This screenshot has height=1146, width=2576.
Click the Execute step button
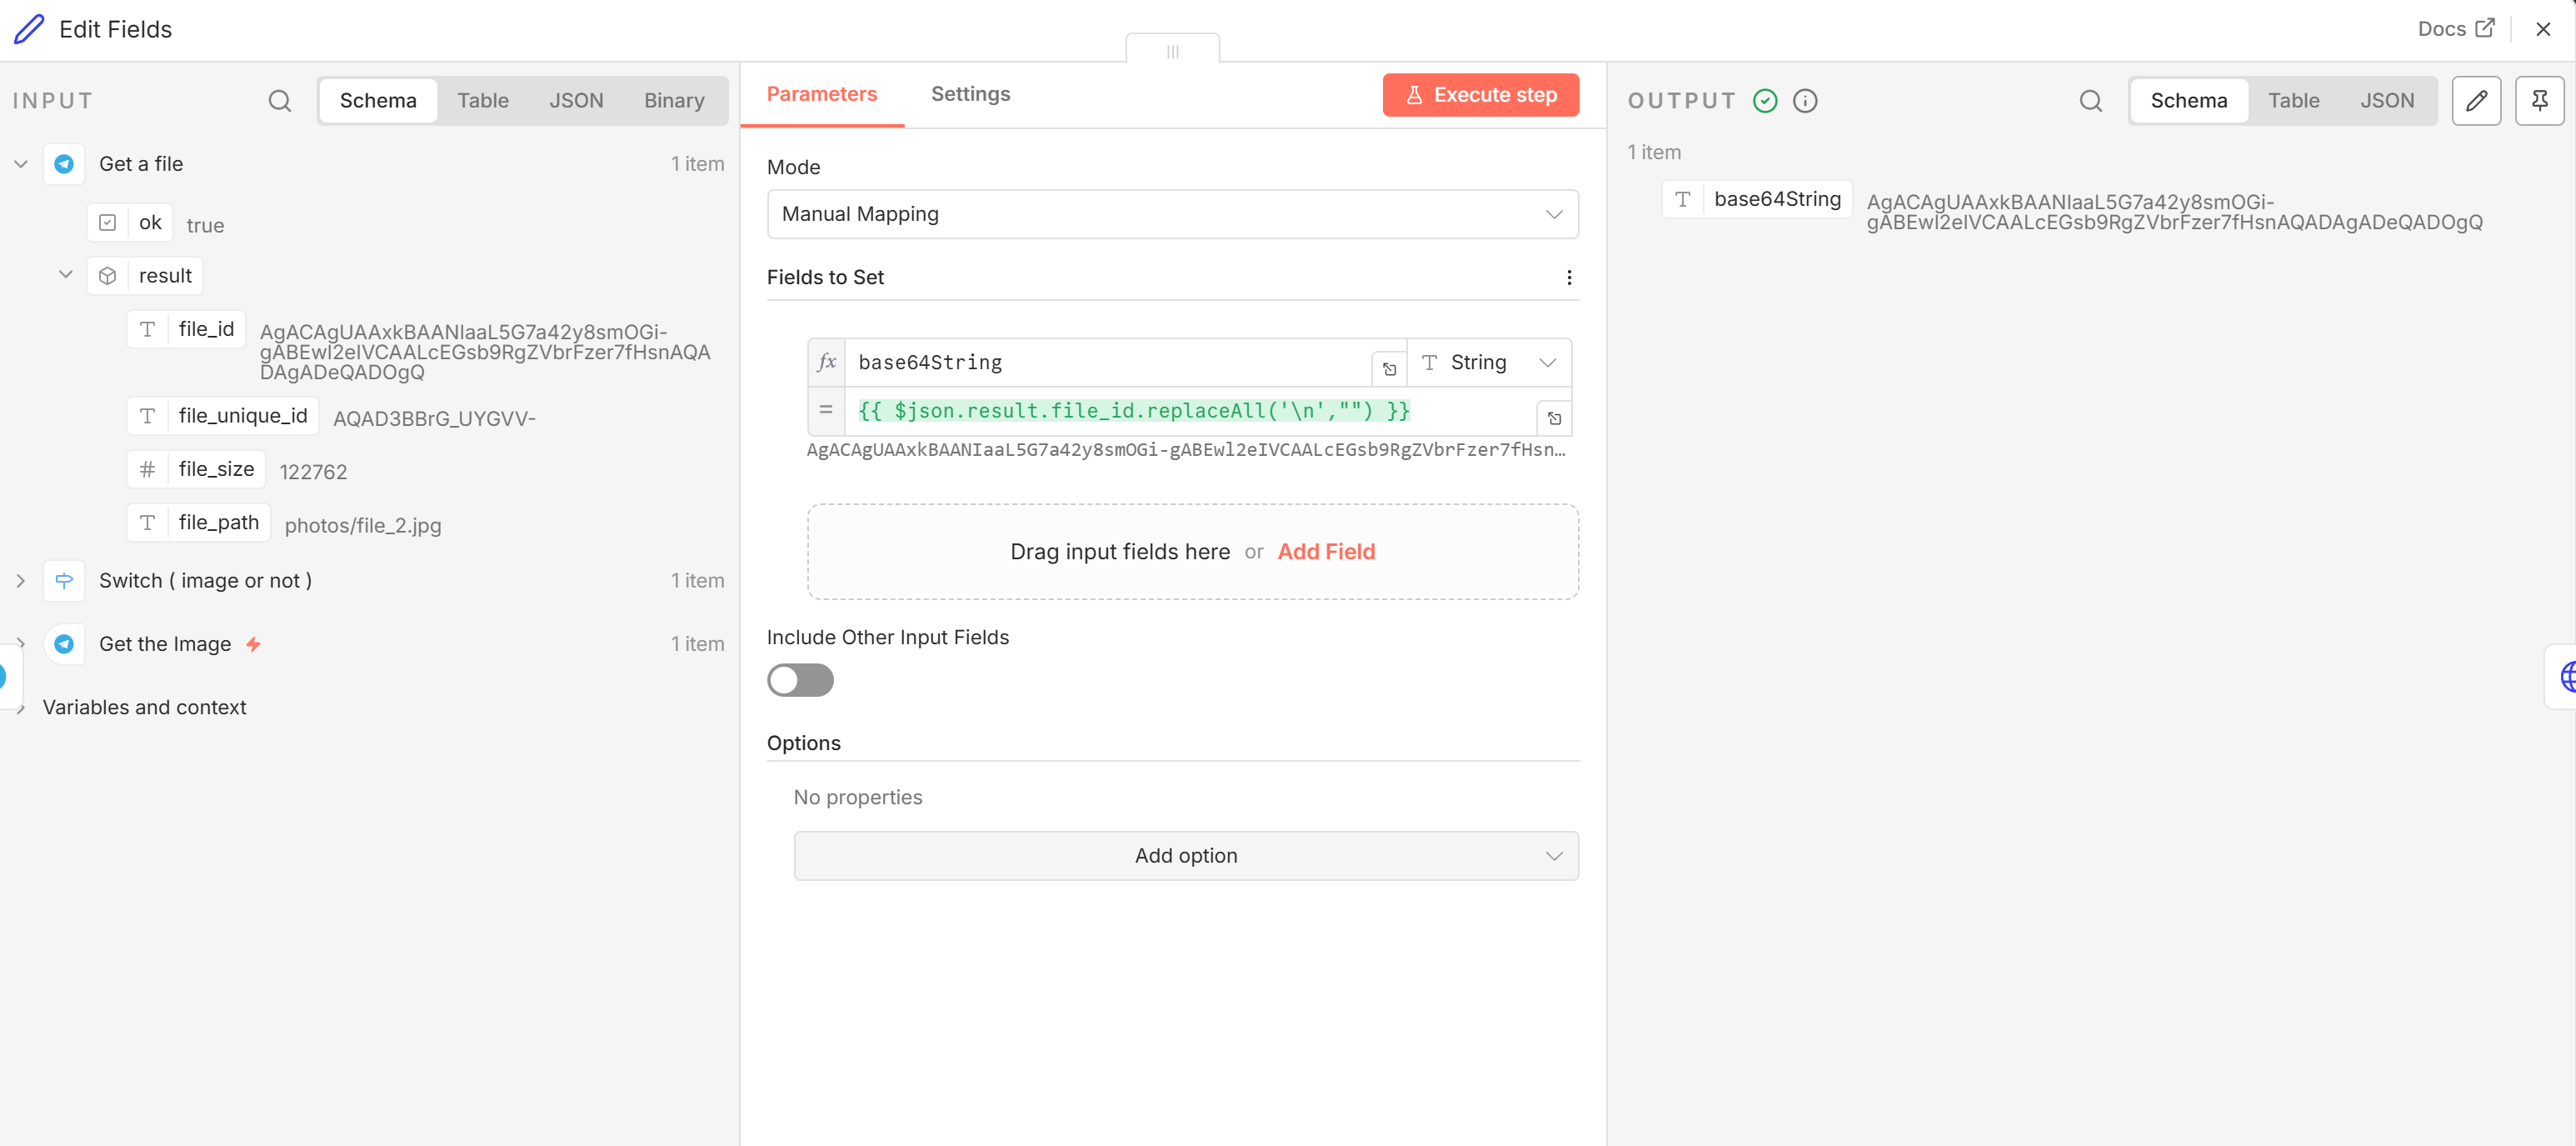1480,95
